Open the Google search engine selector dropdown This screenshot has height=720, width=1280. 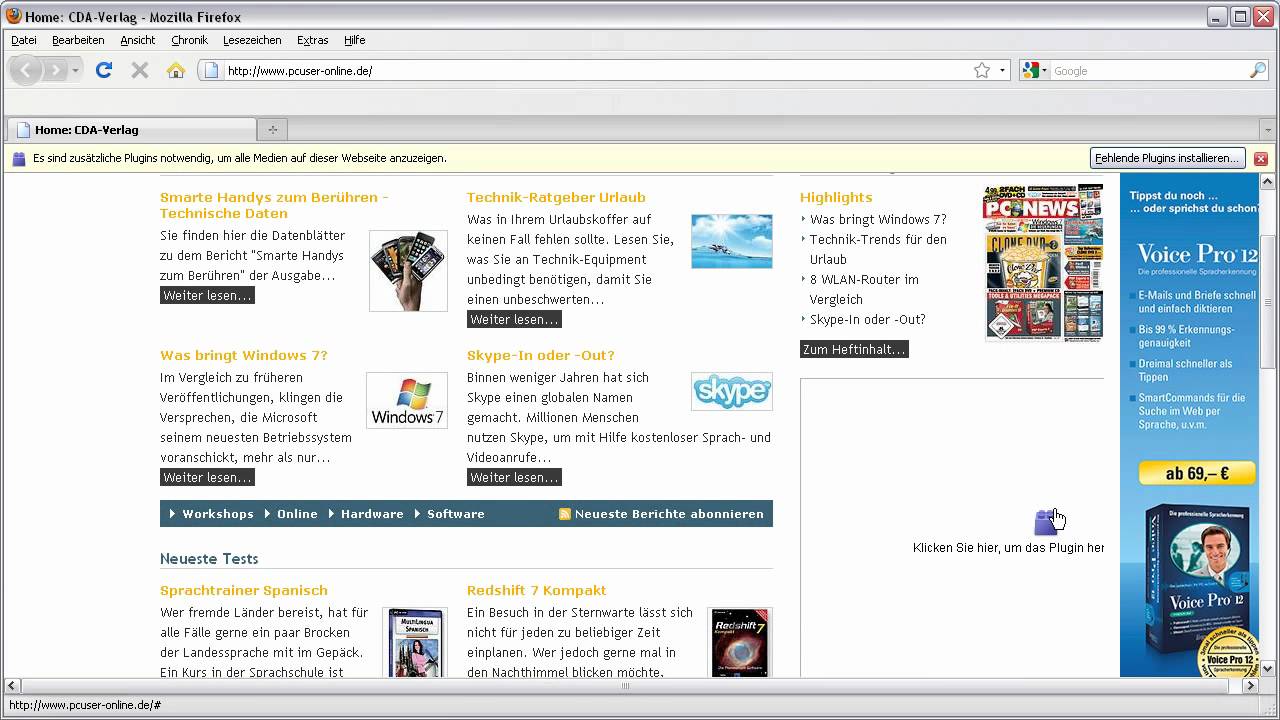(x=1034, y=71)
